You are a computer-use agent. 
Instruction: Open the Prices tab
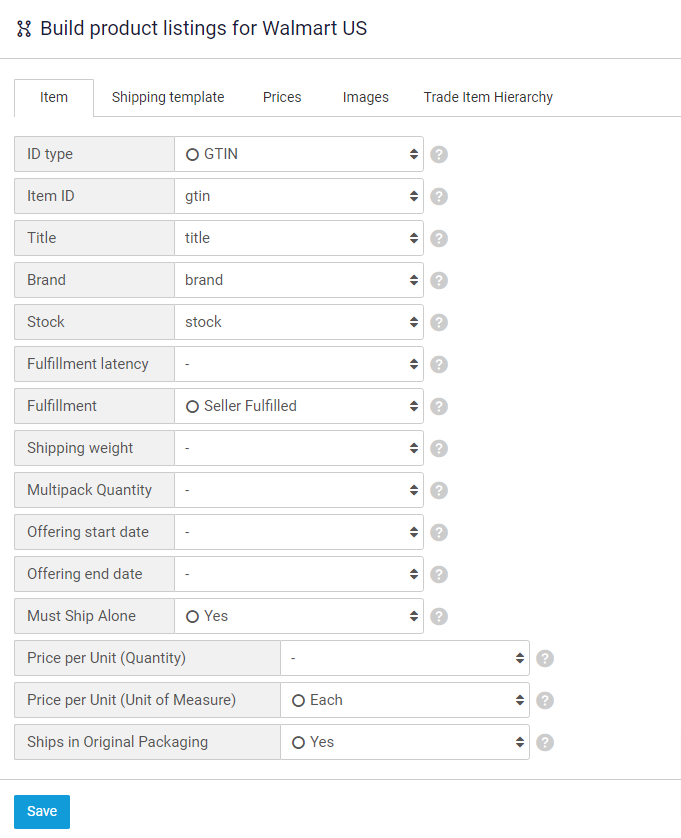coord(282,97)
